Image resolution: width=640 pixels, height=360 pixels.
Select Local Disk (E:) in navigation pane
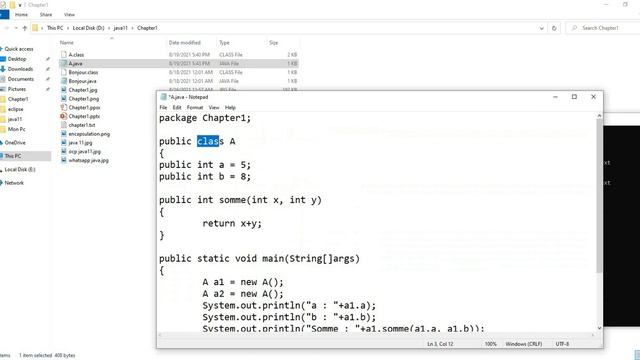click(20, 169)
